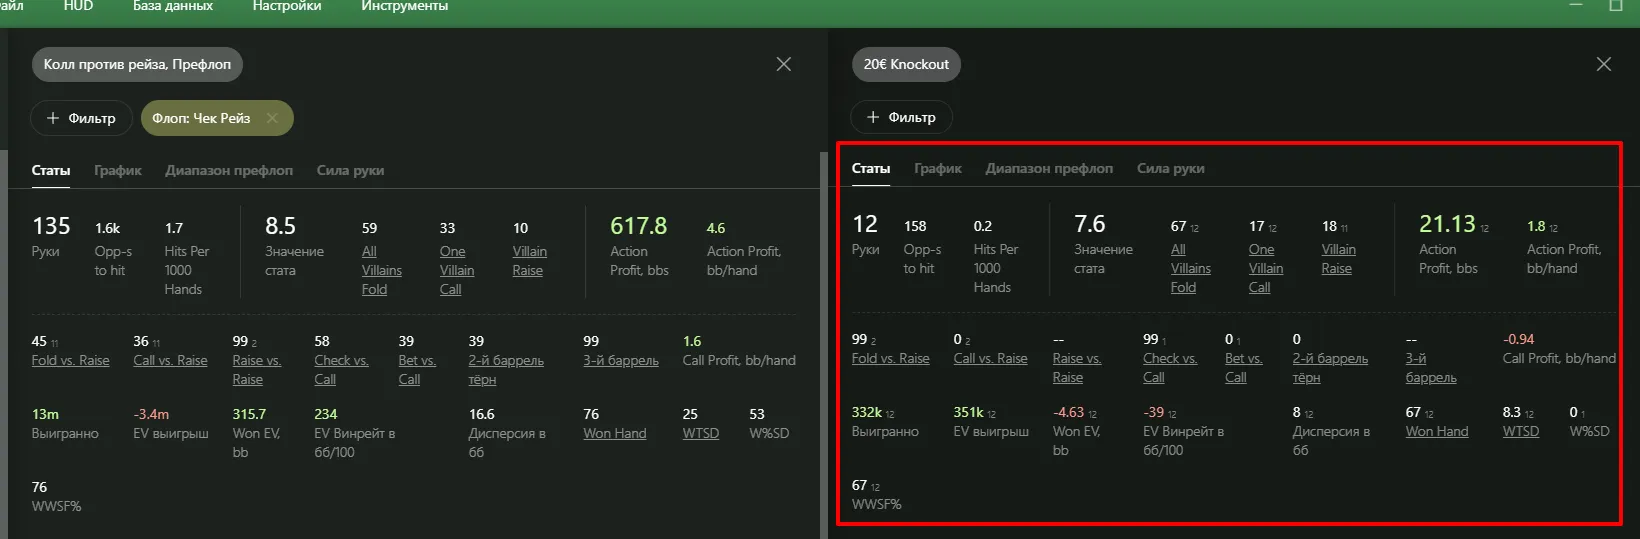Image resolution: width=1640 pixels, height=539 pixels.
Task: Open the Инструменты menu
Action: pos(404,6)
